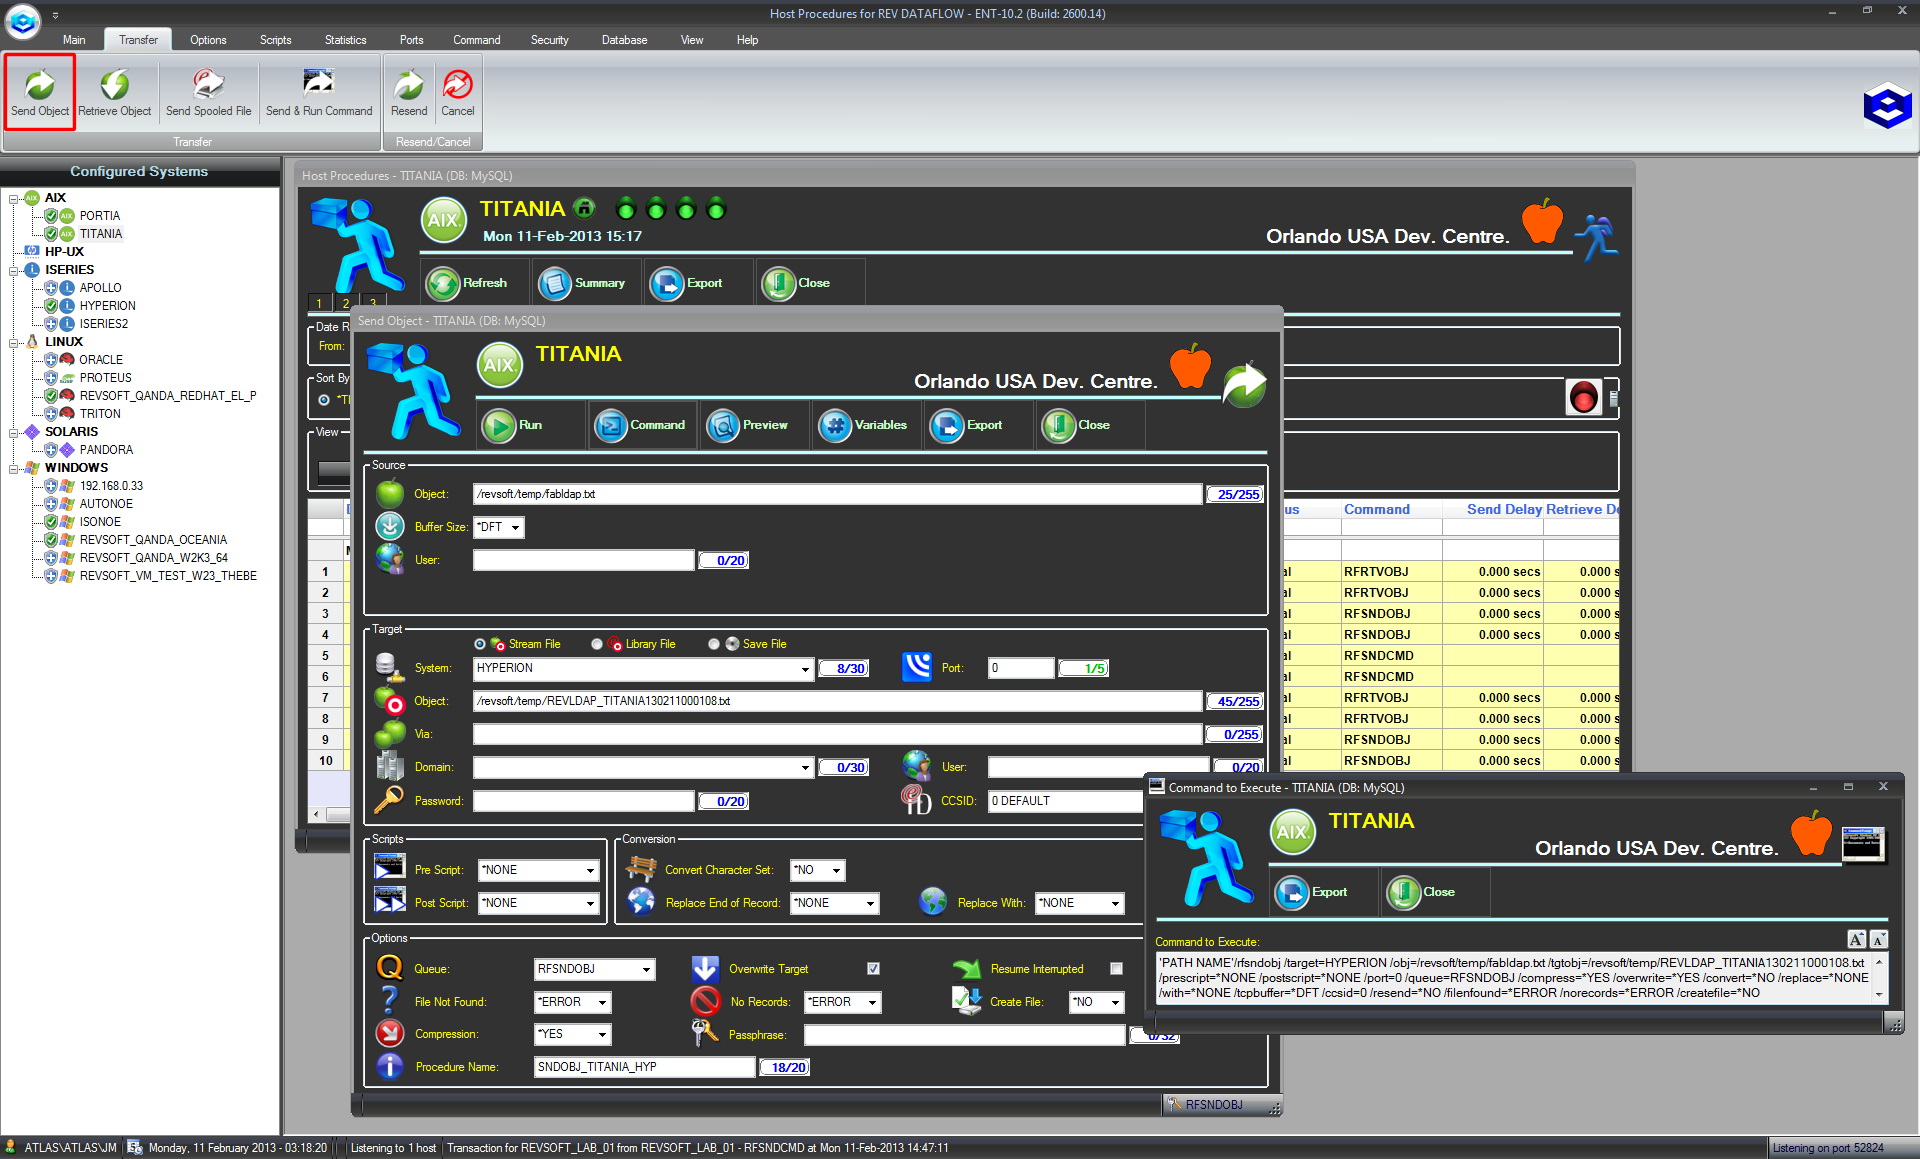Viewport: 1920px width, 1159px height.
Task: Click the Variables icon button
Action: (x=864, y=425)
